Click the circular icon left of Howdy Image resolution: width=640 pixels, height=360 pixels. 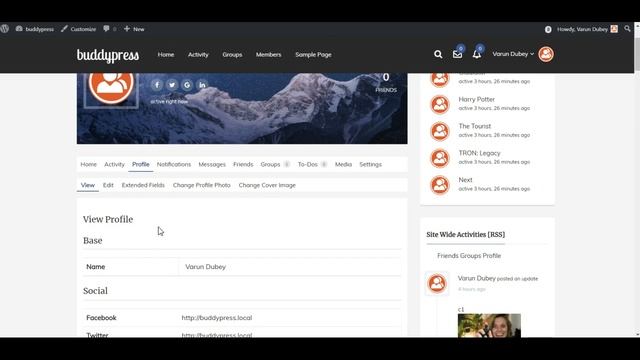pyautogui.click(x=548, y=29)
